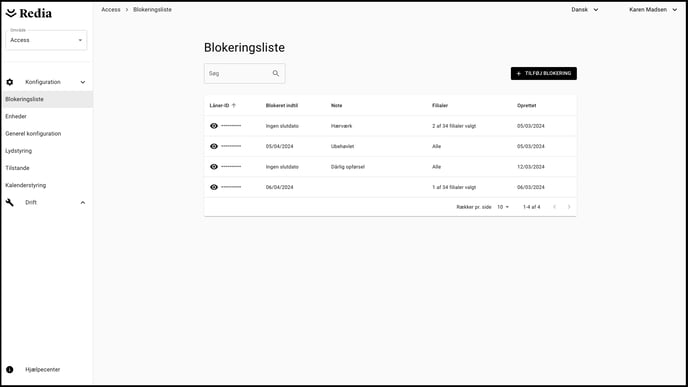Click the Filialer column header
This screenshot has width=688, height=387.
coord(440,105)
